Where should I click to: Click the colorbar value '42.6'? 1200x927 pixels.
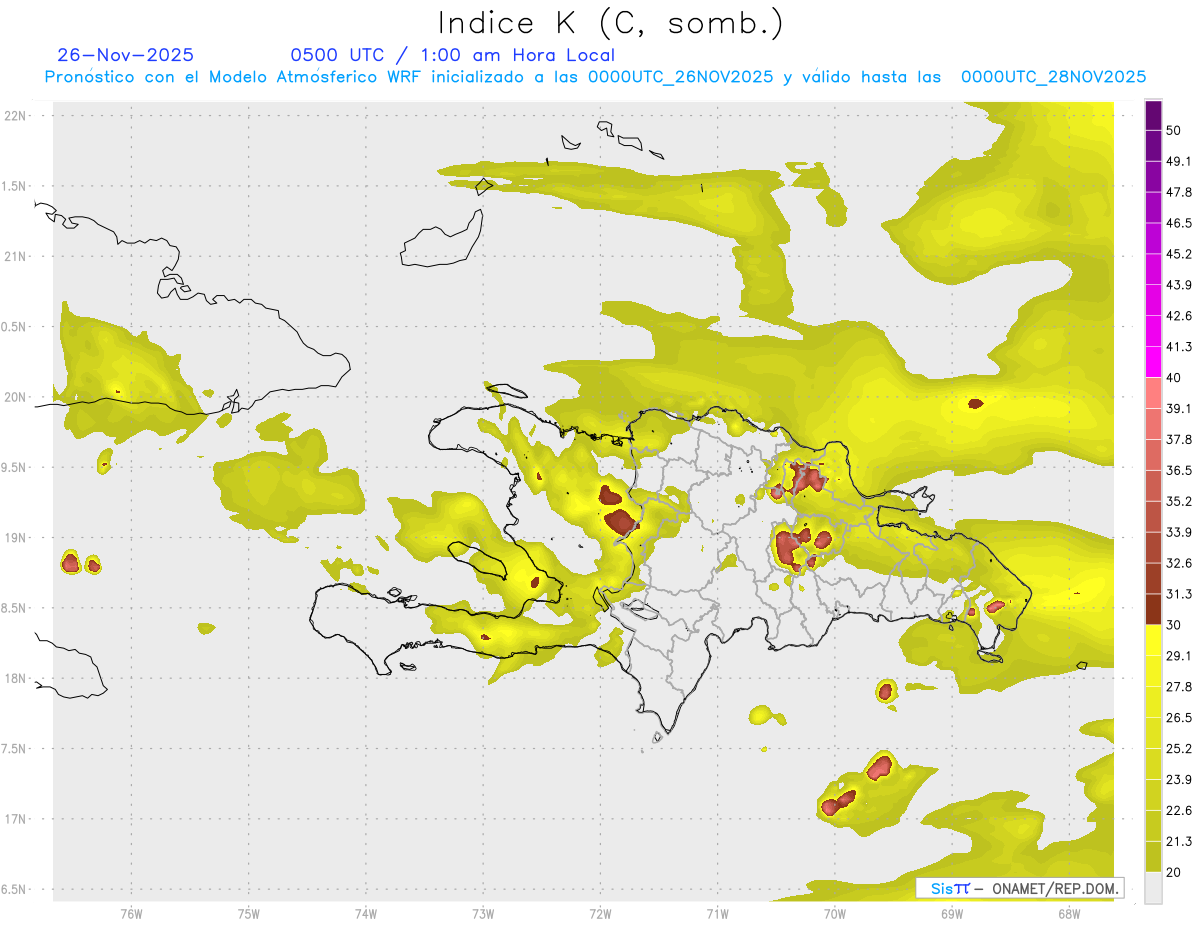tap(1179, 316)
